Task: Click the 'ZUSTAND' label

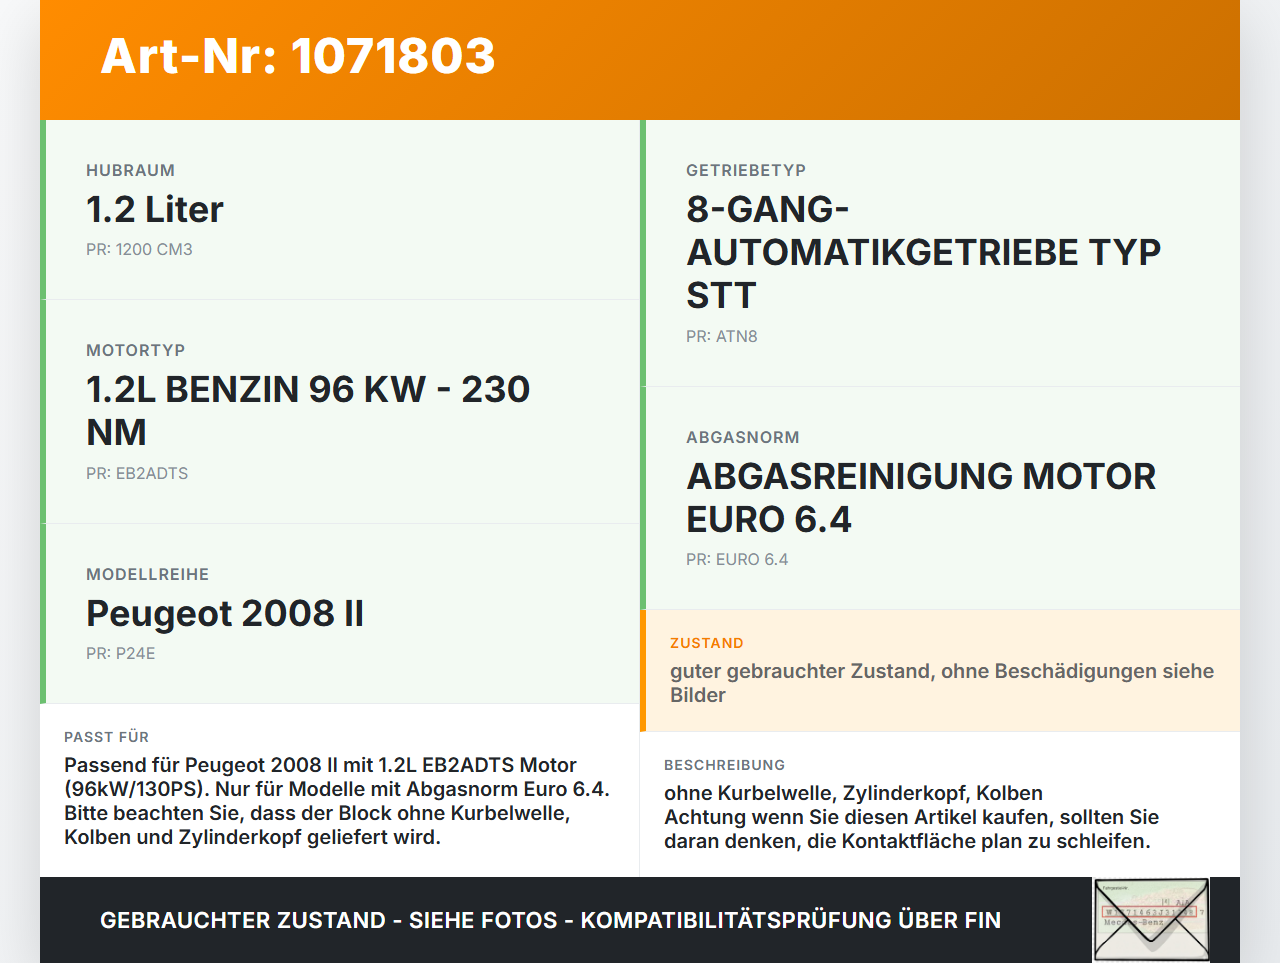Action: (x=707, y=643)
